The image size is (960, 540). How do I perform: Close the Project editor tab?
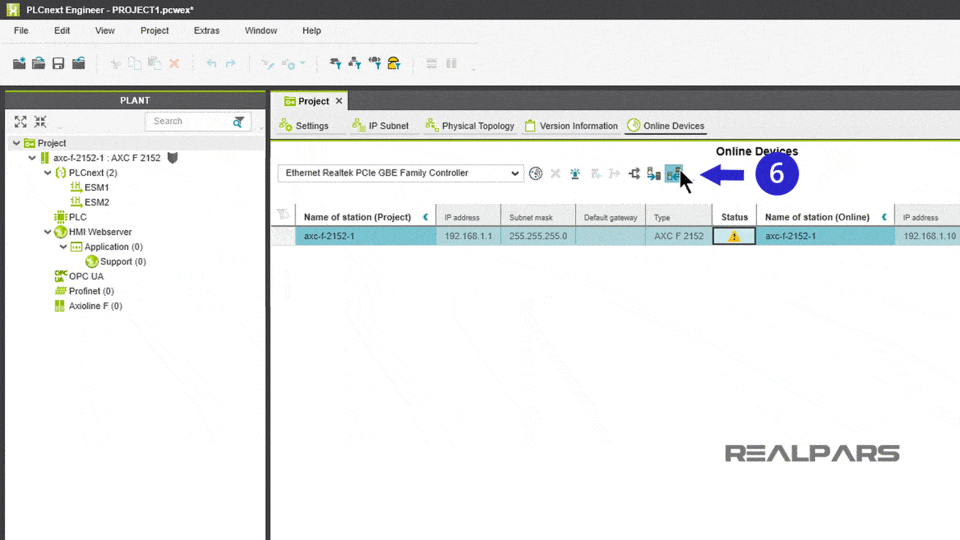click(x=339, y=101)
